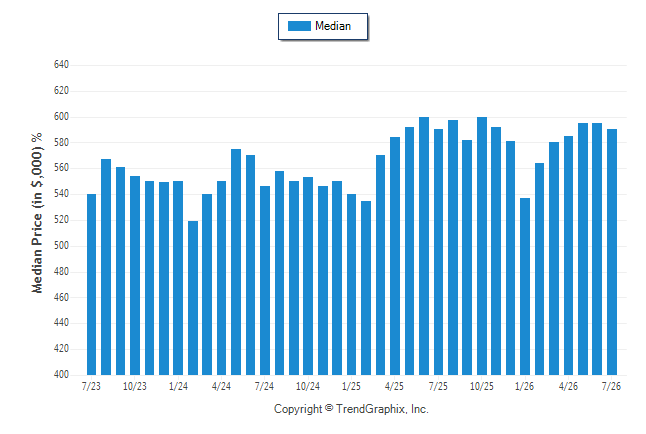
Task: Click the 520 y-axis value
Action: pyautogui.click(x=61, y=220)
